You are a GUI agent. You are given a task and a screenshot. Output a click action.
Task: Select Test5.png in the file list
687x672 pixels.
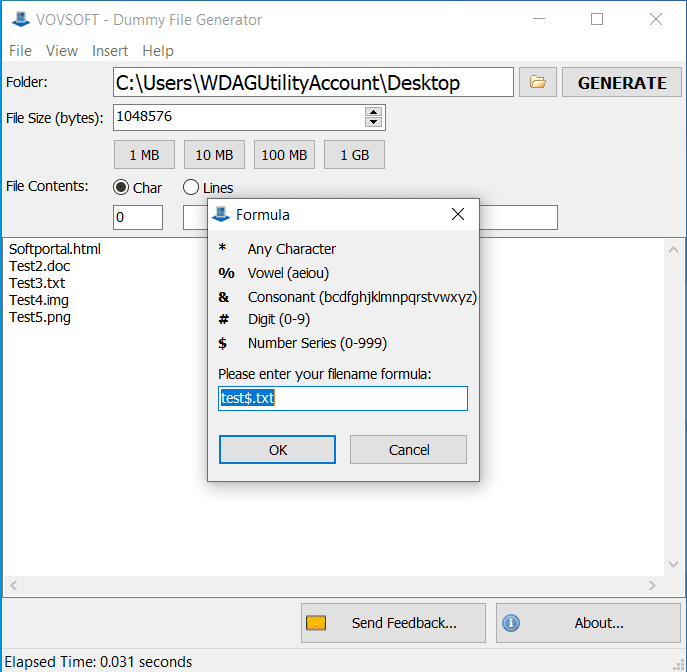click(x=39, y=317)
